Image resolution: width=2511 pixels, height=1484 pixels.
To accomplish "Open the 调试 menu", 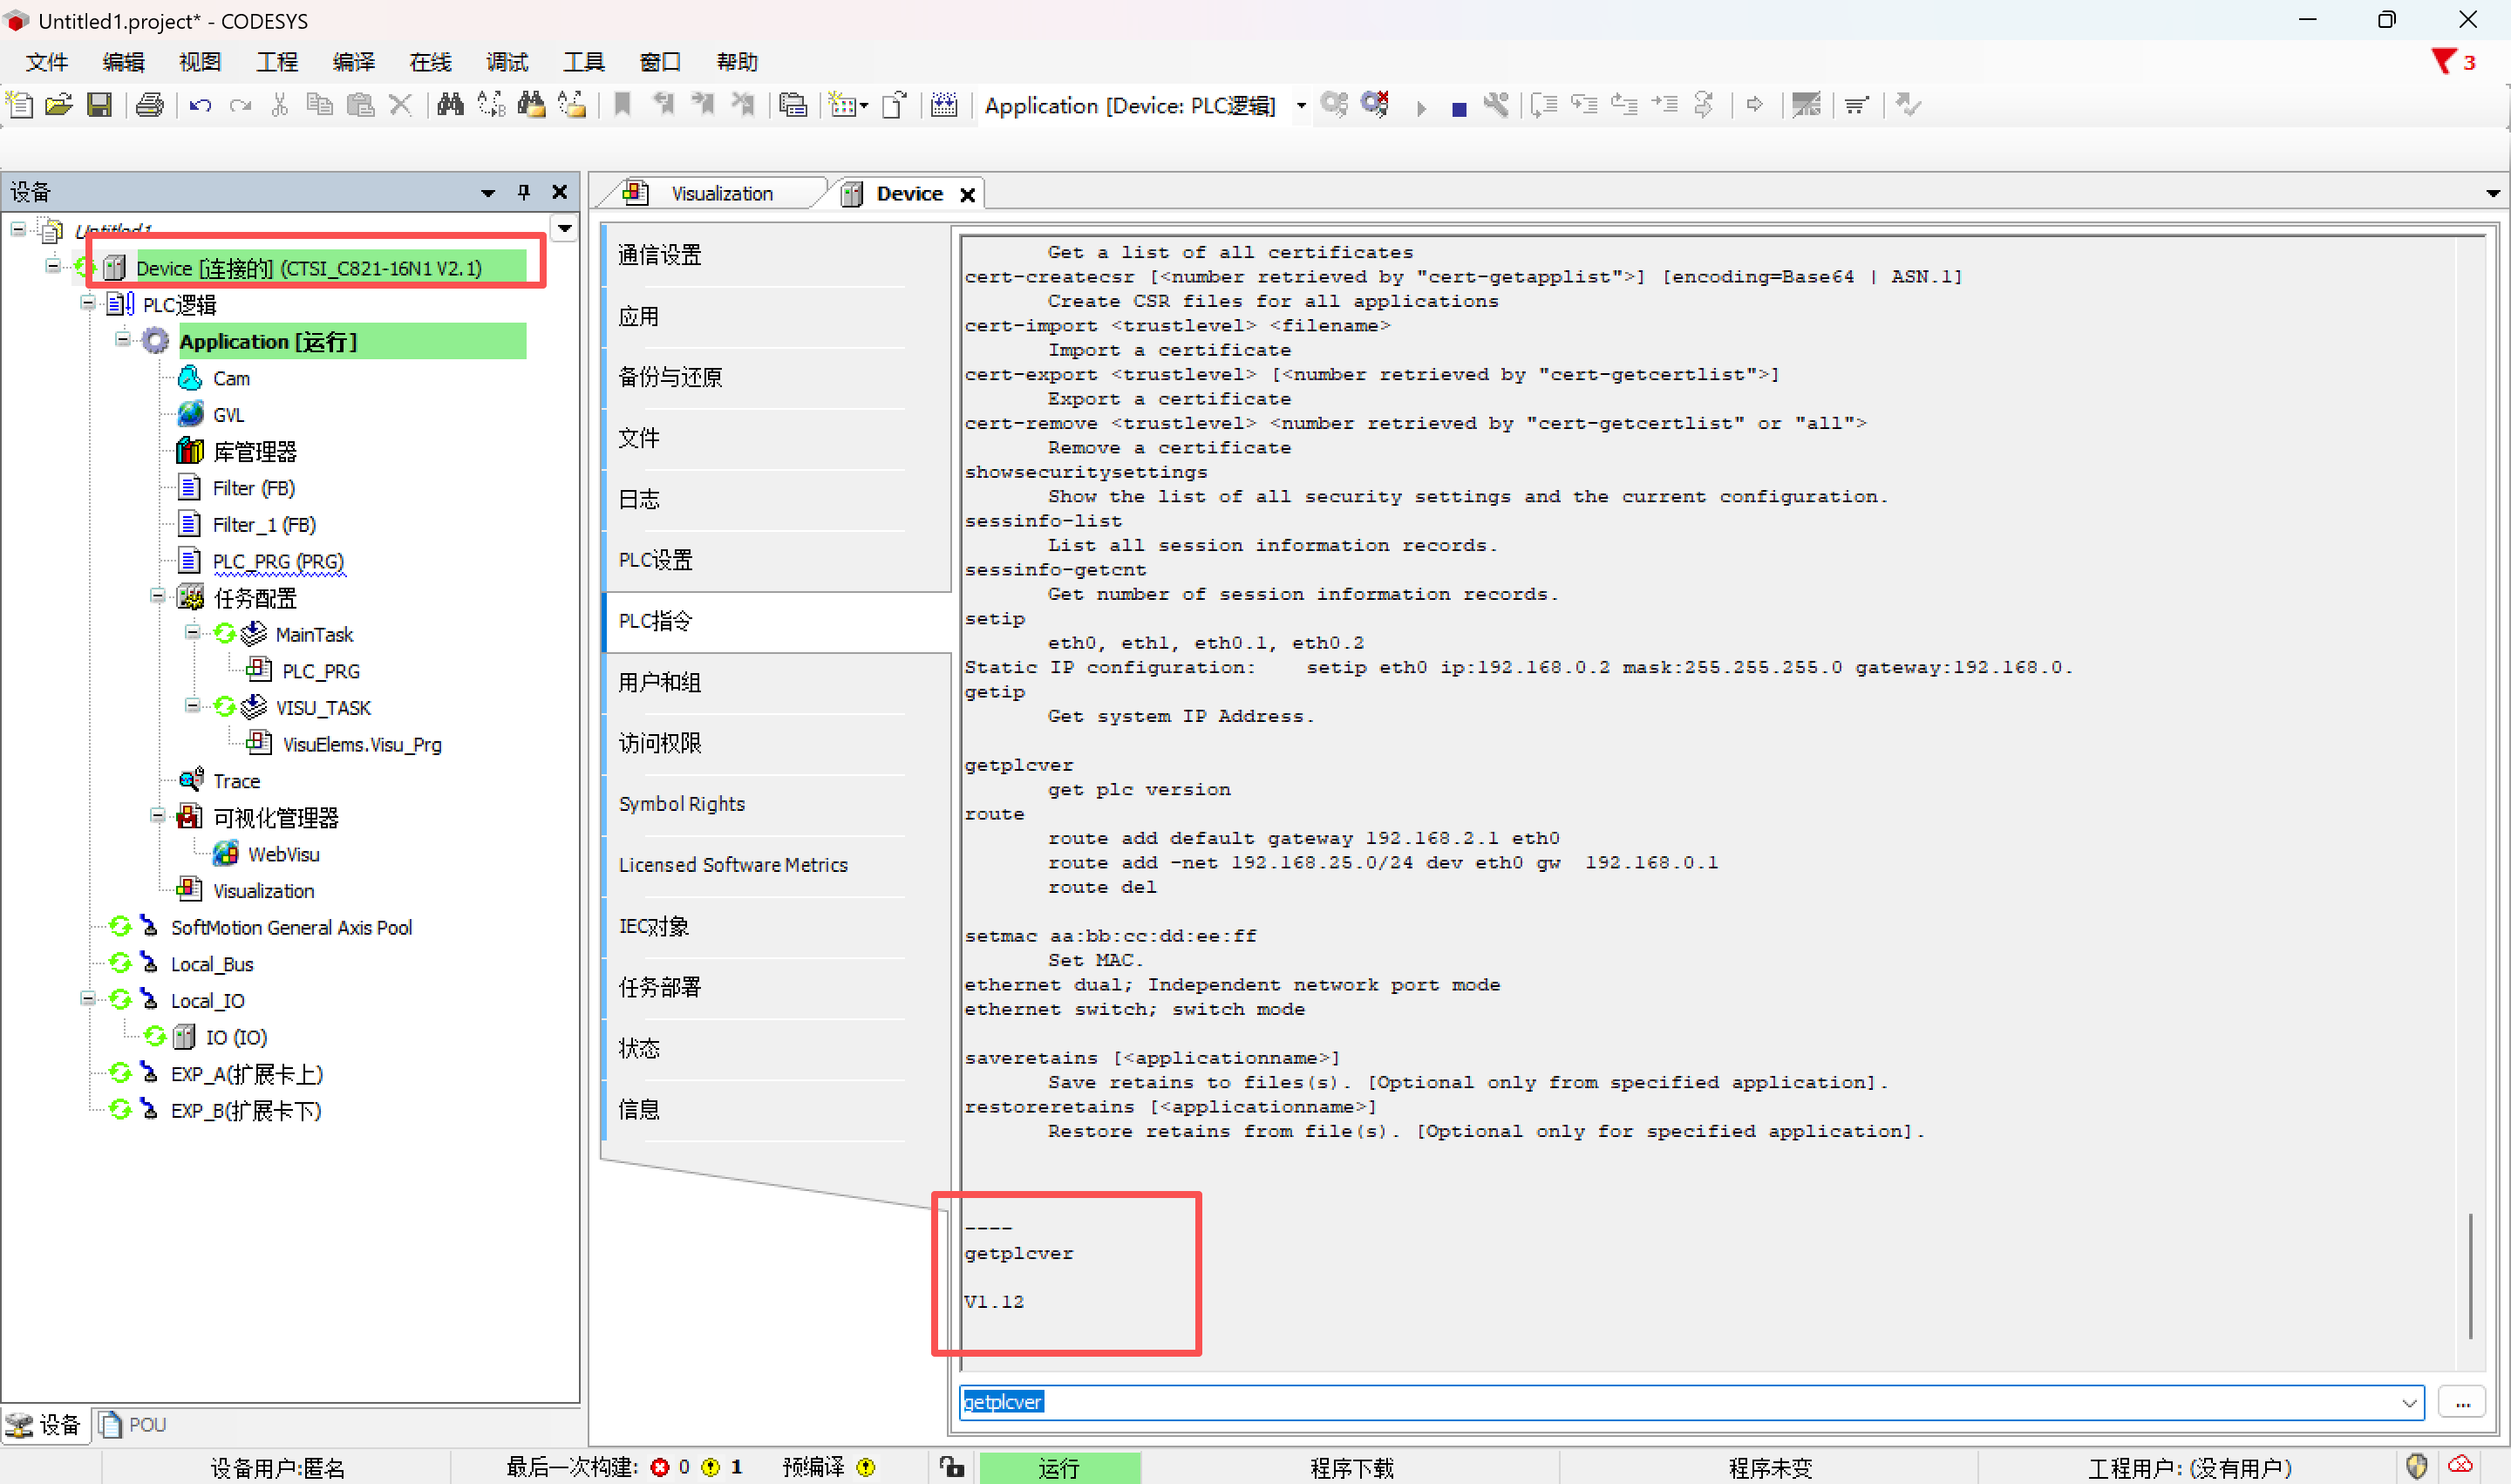I will 507,62.
